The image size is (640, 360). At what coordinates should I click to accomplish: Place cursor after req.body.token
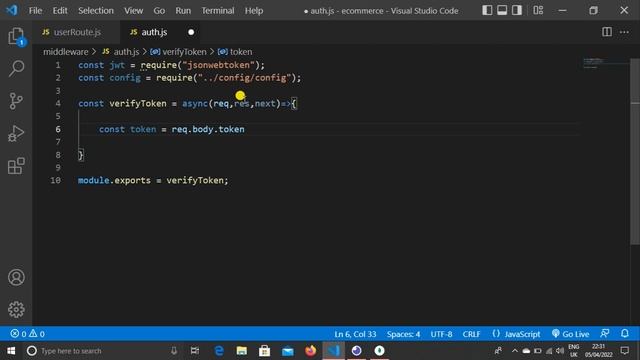[x=245, y=129]
